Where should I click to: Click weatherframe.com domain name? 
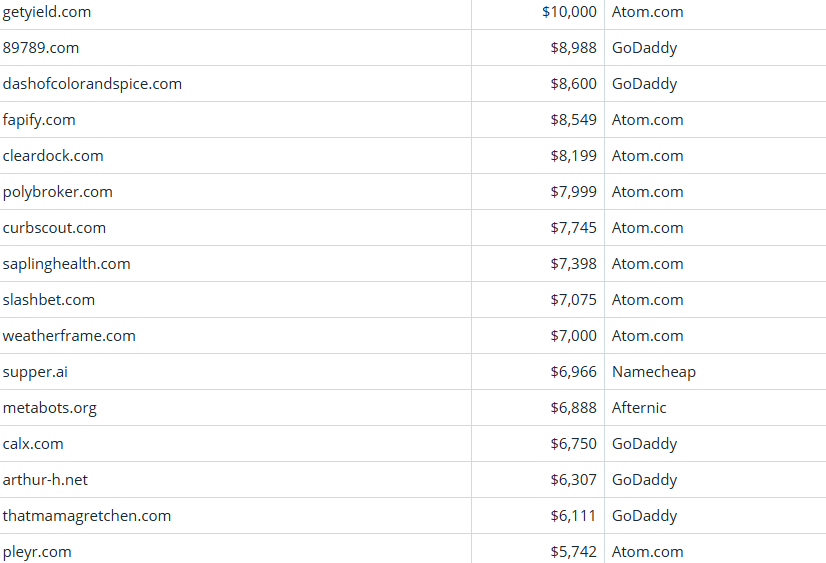[69, 336]
